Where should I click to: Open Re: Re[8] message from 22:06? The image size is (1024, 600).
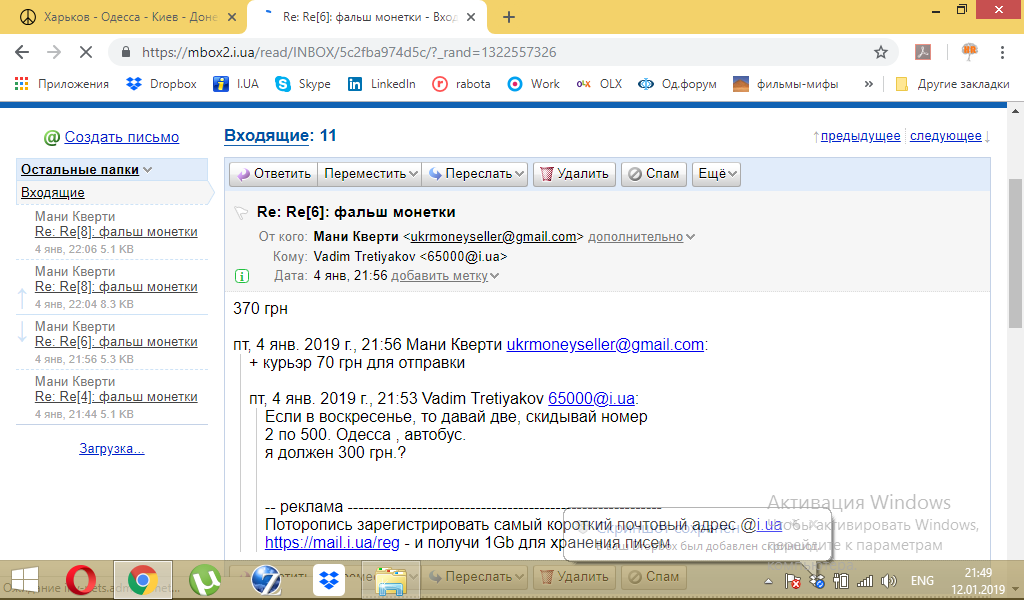[116, 232]
